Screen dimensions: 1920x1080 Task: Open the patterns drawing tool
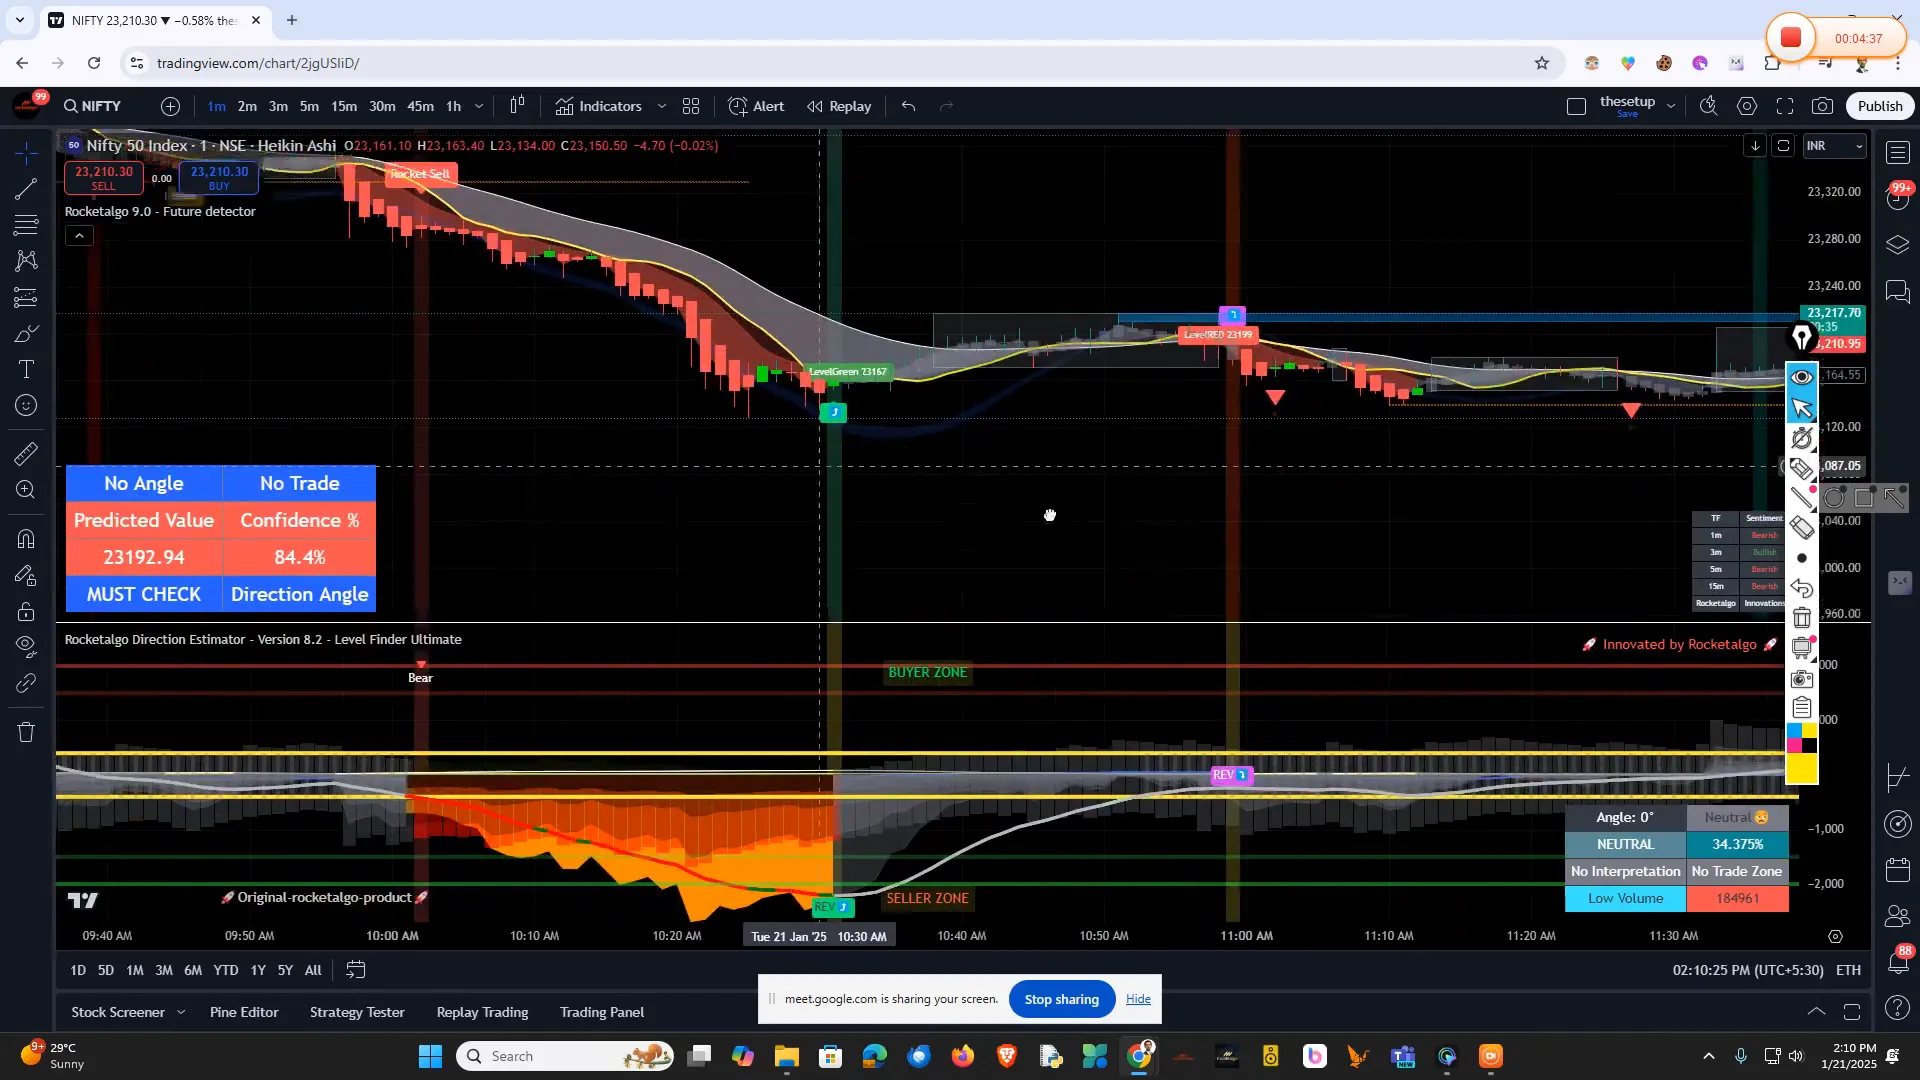pyautogui.click(x=26, y=261)
